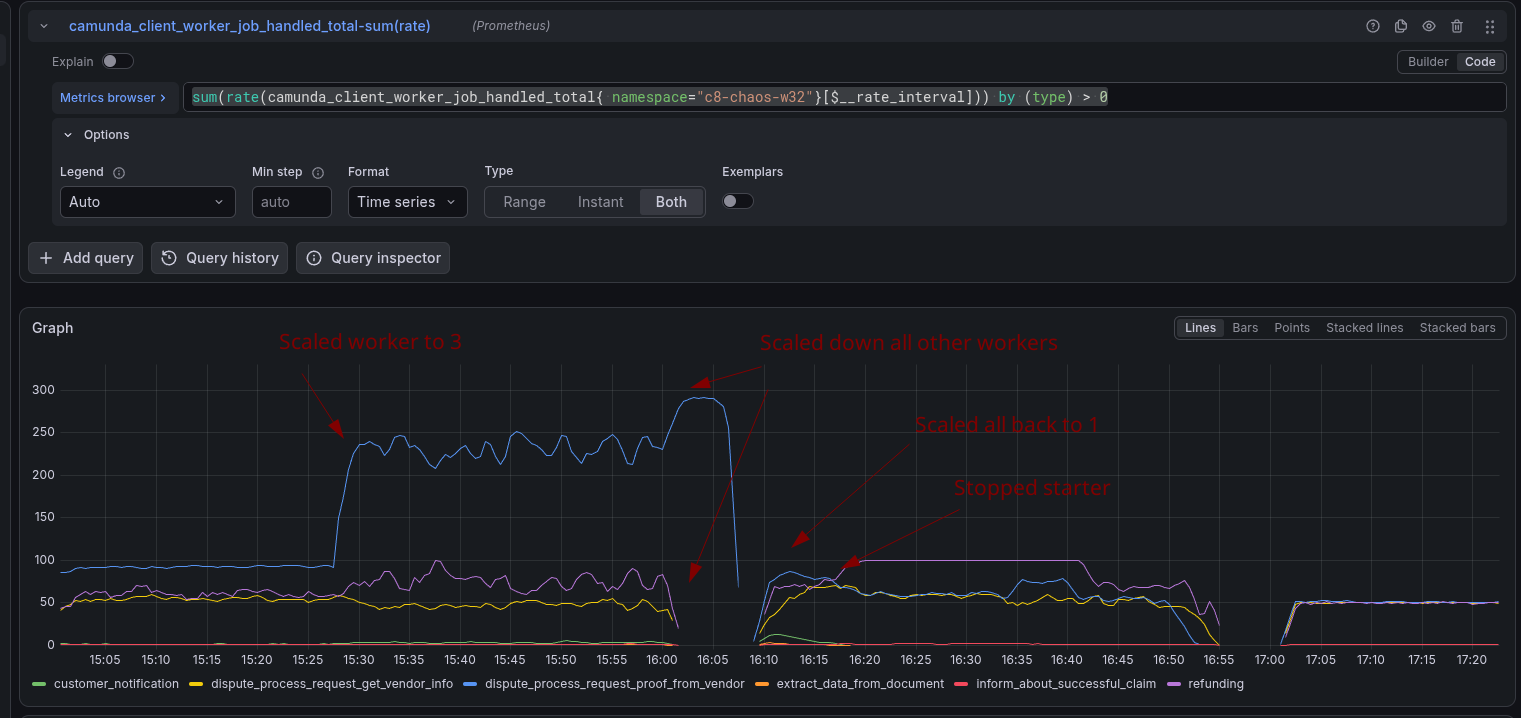Screen dimensions: 1521x718
Task: Enable the Exemplars toggle
Action: (738, 201)
